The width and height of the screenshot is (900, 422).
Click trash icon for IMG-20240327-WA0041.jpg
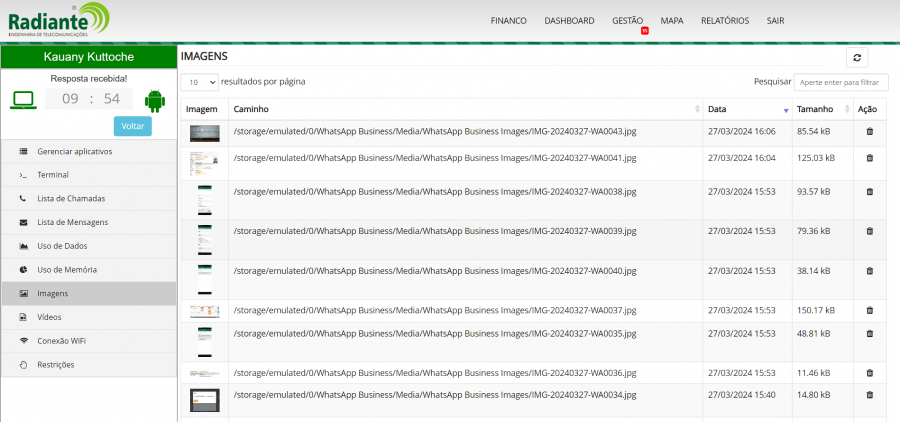pyautogui.click(x=869, y=158)
